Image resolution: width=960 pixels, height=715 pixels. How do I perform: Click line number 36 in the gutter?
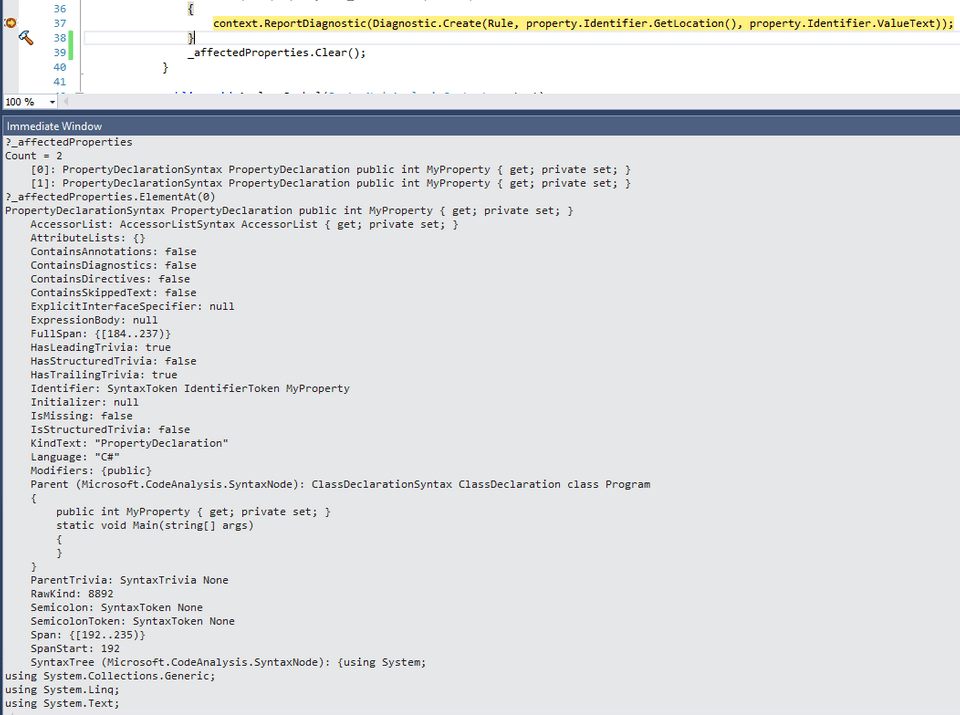coord(60,9)
